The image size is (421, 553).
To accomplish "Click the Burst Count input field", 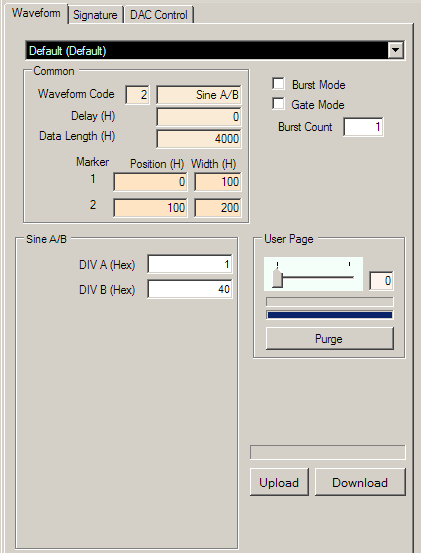I will [x=363, y=127].
